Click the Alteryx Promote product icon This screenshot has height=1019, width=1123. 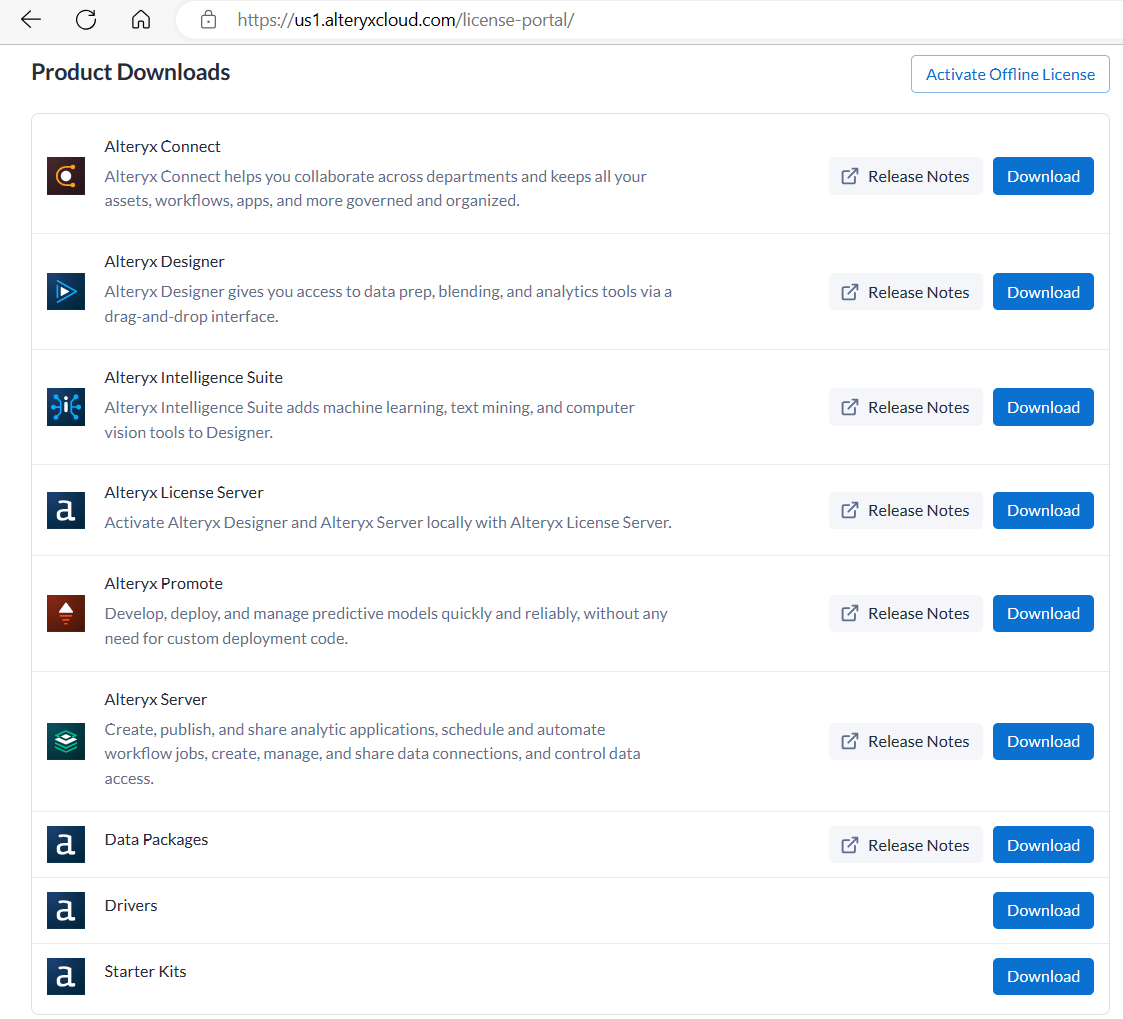66,614
